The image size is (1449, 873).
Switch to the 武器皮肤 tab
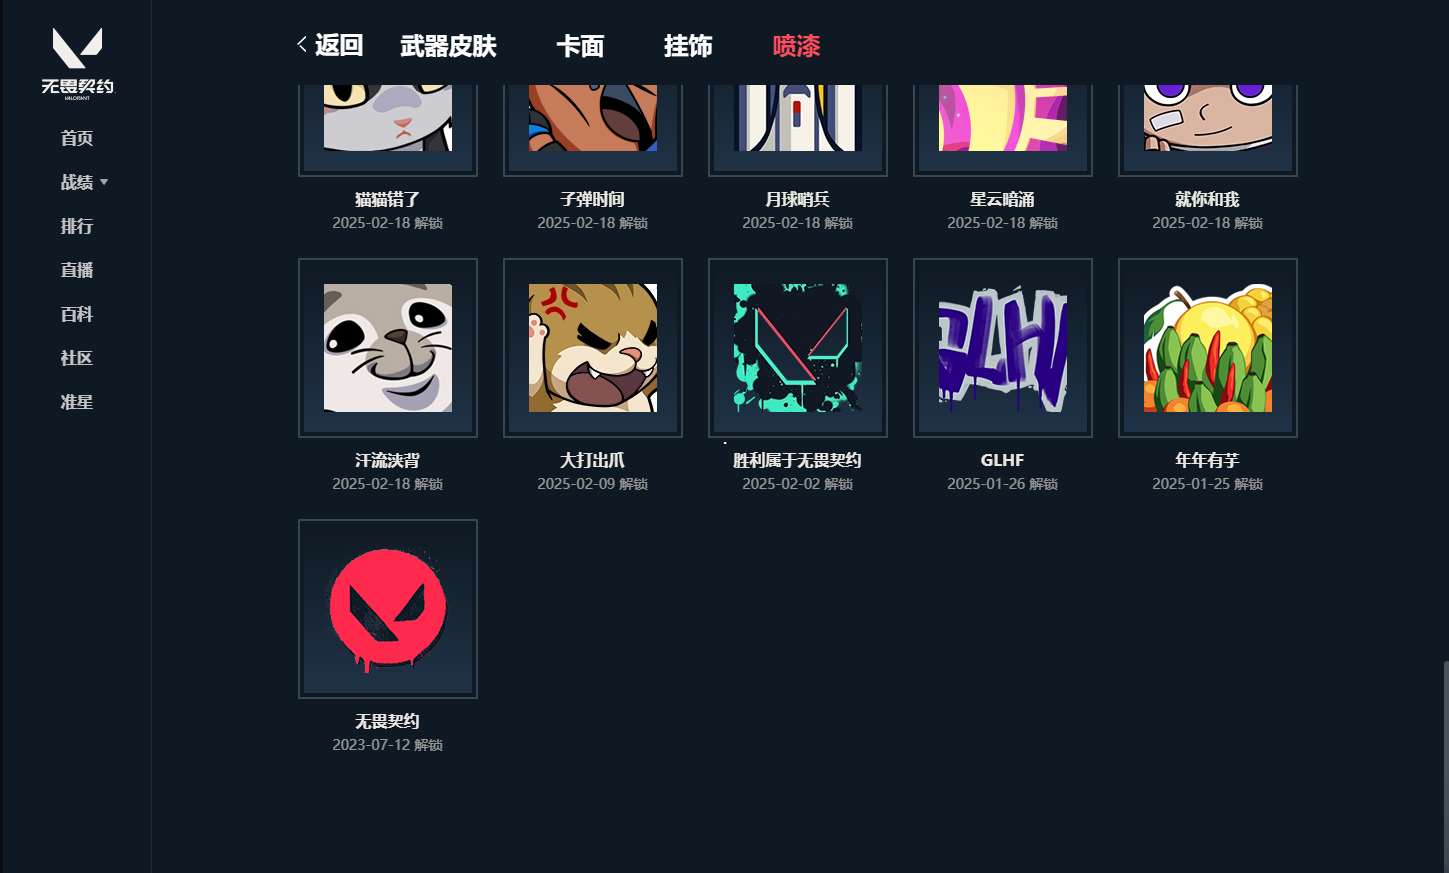(448, 46)
